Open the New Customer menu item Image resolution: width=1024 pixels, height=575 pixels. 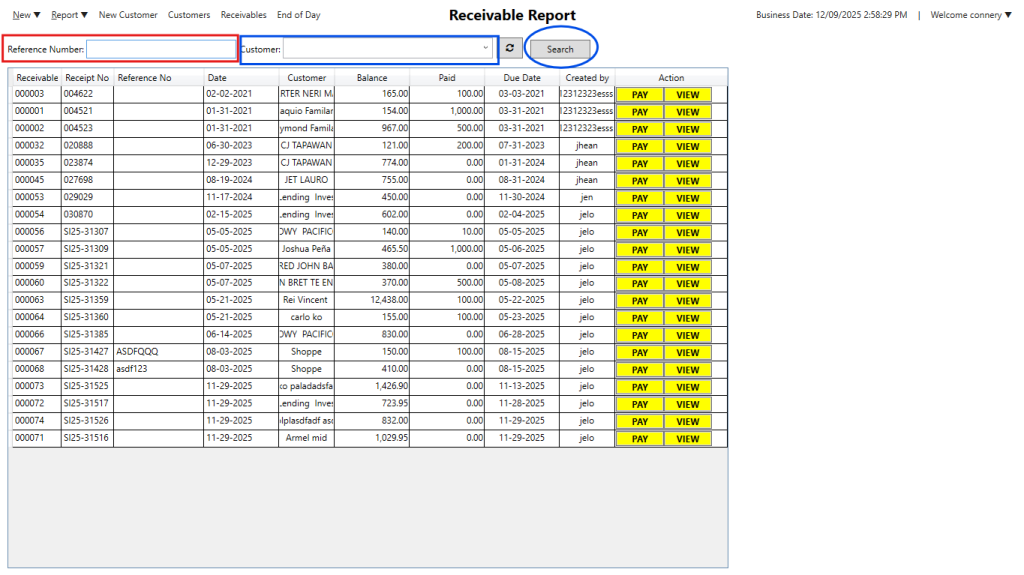(128, 15)
